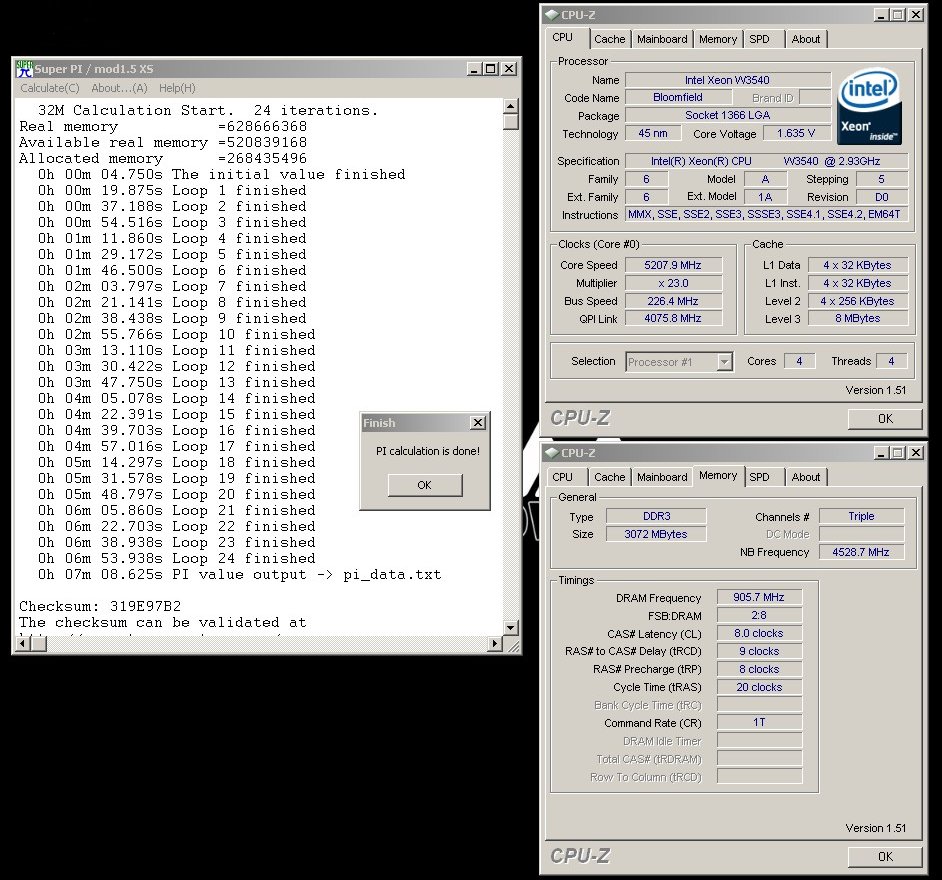The height and width of the screenshot is (880, 942).
Task: Switch to About tab in upper CPU-Z window
Action: 806,39
